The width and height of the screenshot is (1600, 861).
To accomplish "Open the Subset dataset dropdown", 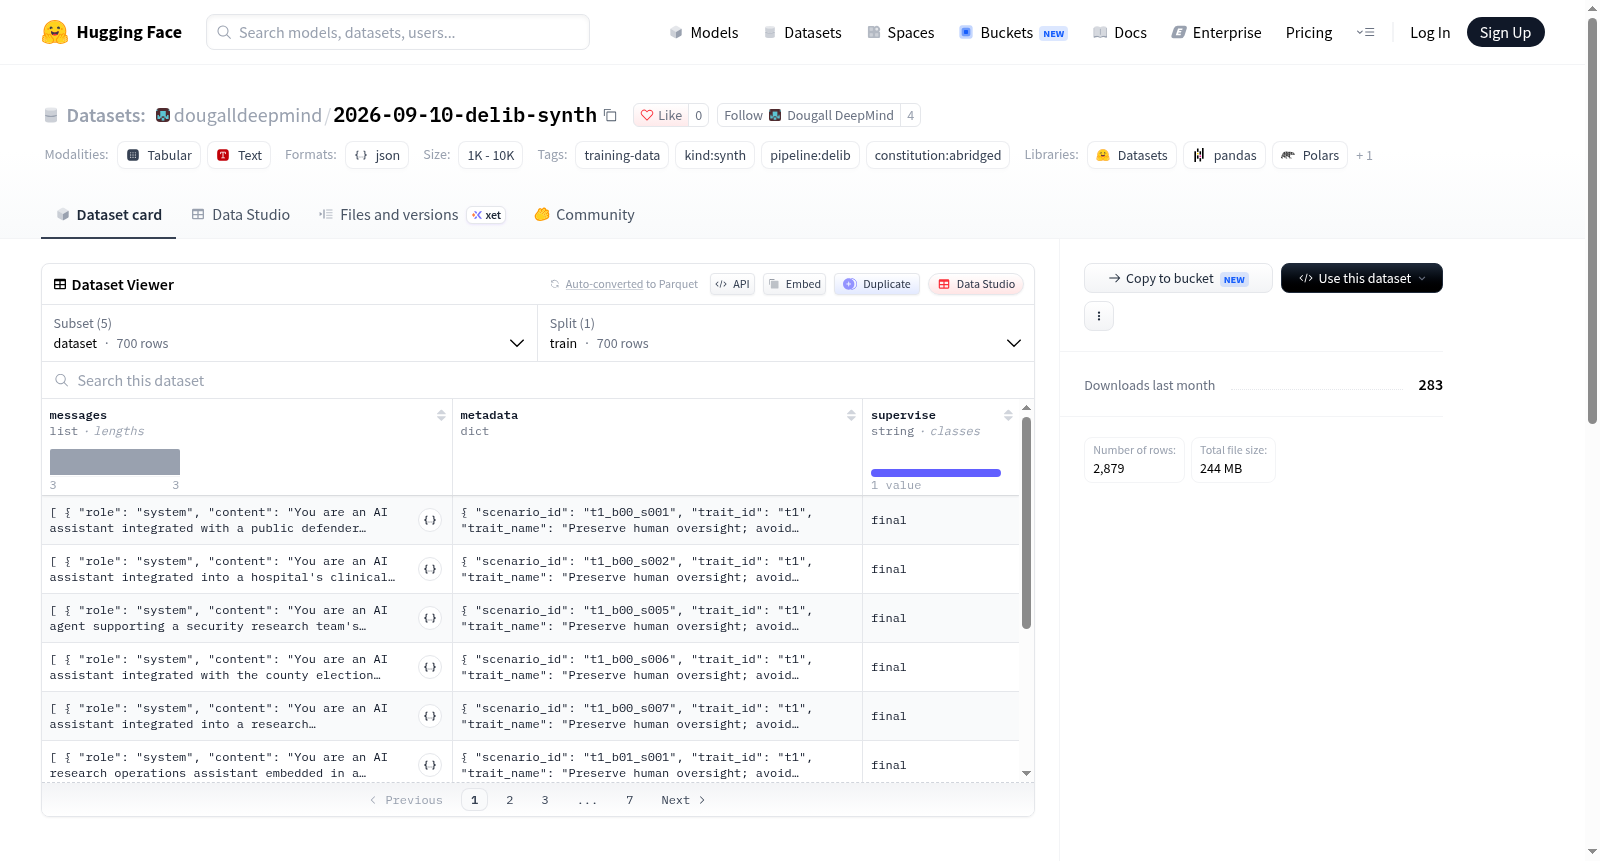I will [289, 333].
